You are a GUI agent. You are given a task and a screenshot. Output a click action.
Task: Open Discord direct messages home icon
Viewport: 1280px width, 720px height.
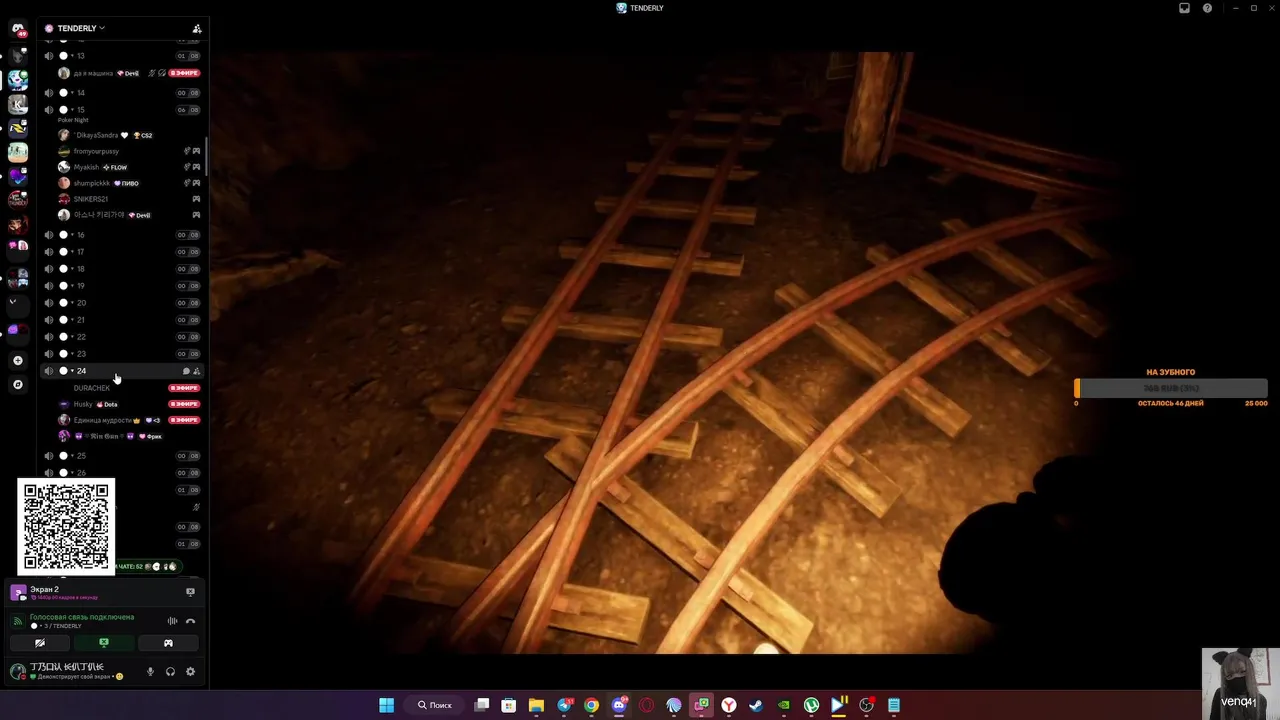click(17, 29)
